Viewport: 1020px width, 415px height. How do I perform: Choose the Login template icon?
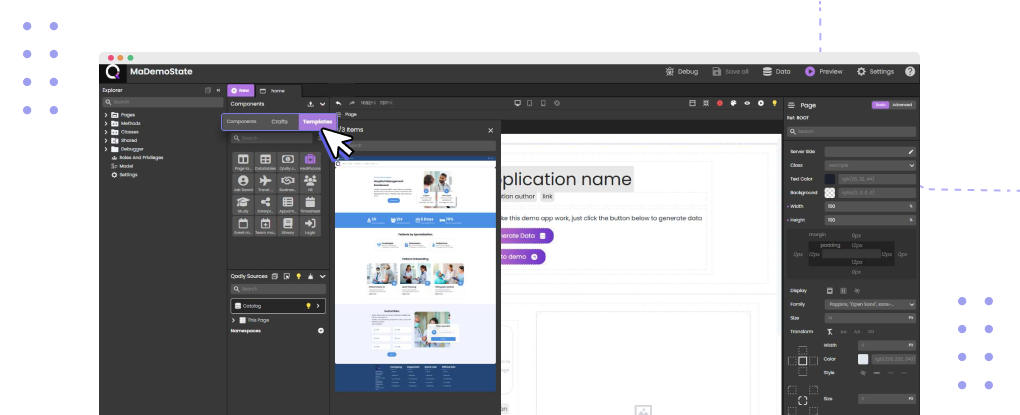point(310,225)
